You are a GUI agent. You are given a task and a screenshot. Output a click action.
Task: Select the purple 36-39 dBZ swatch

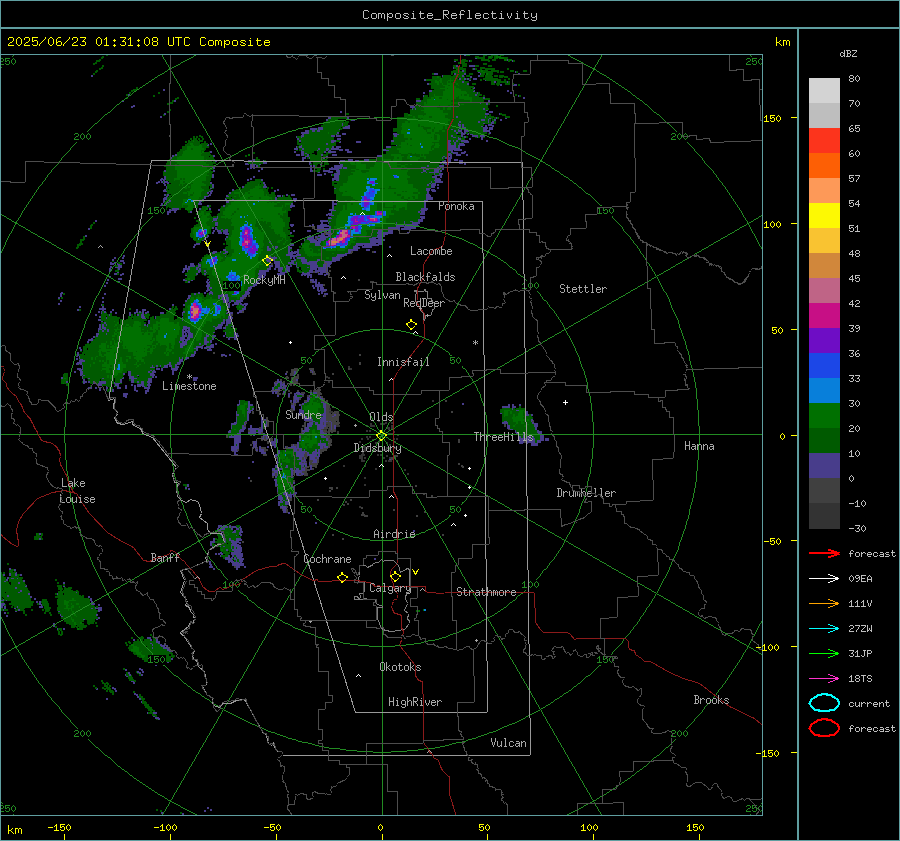pyautogui.click(x=824, y=340)
